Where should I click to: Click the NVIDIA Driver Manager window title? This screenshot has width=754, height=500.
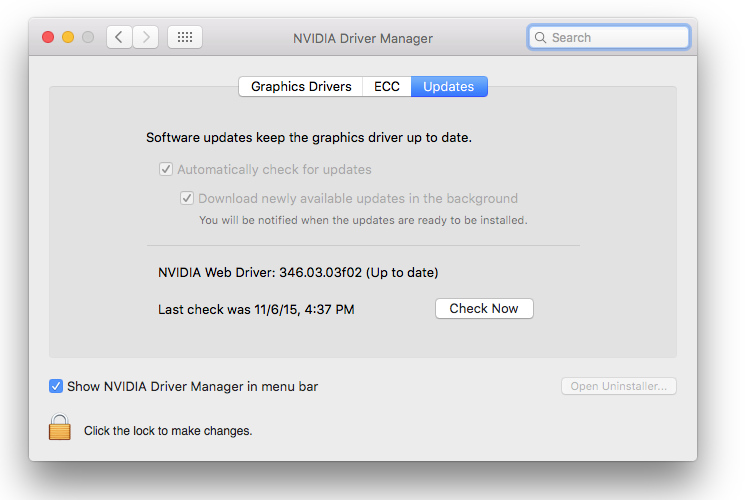click(363, 39)
